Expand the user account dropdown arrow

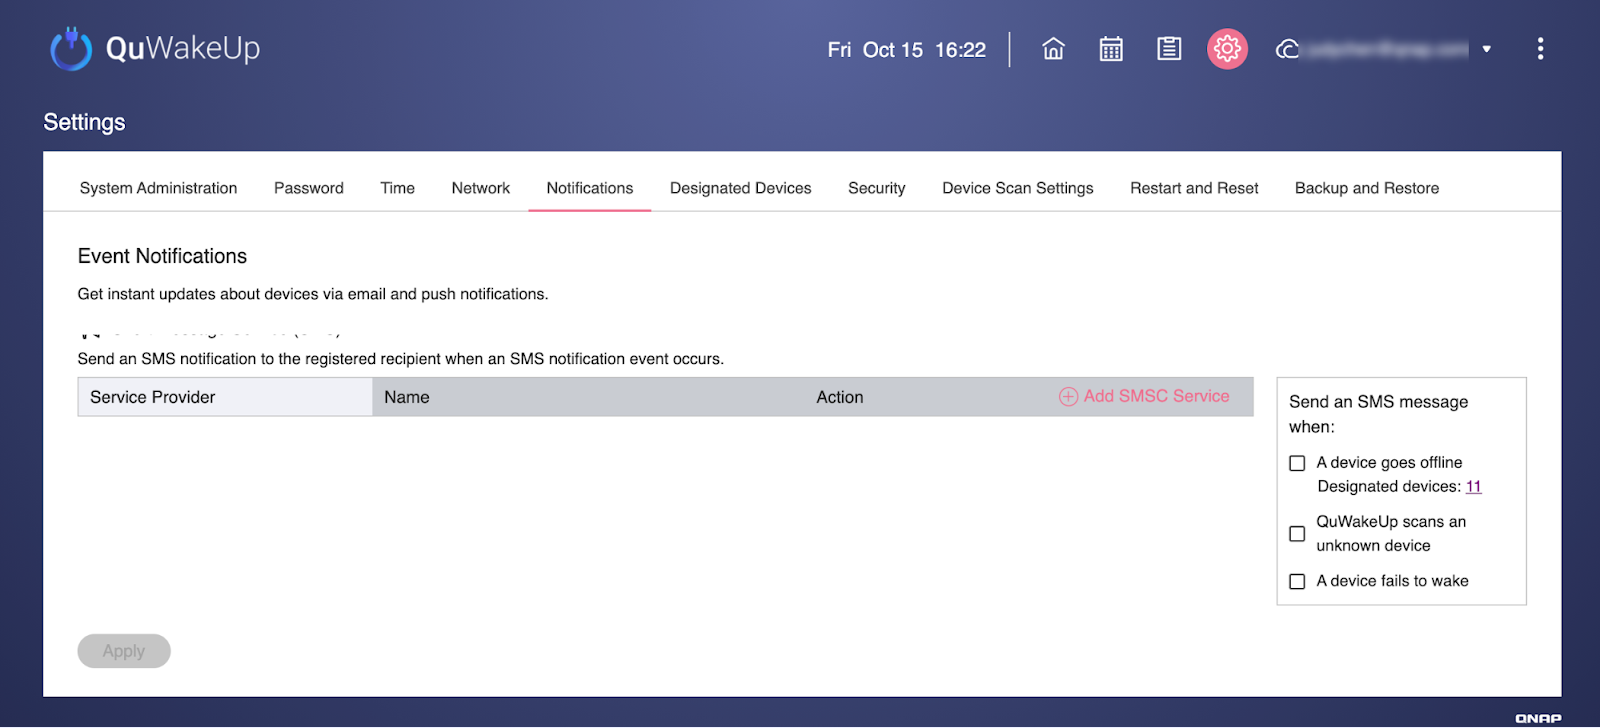pyautogui.click(x=1487, y=49)
